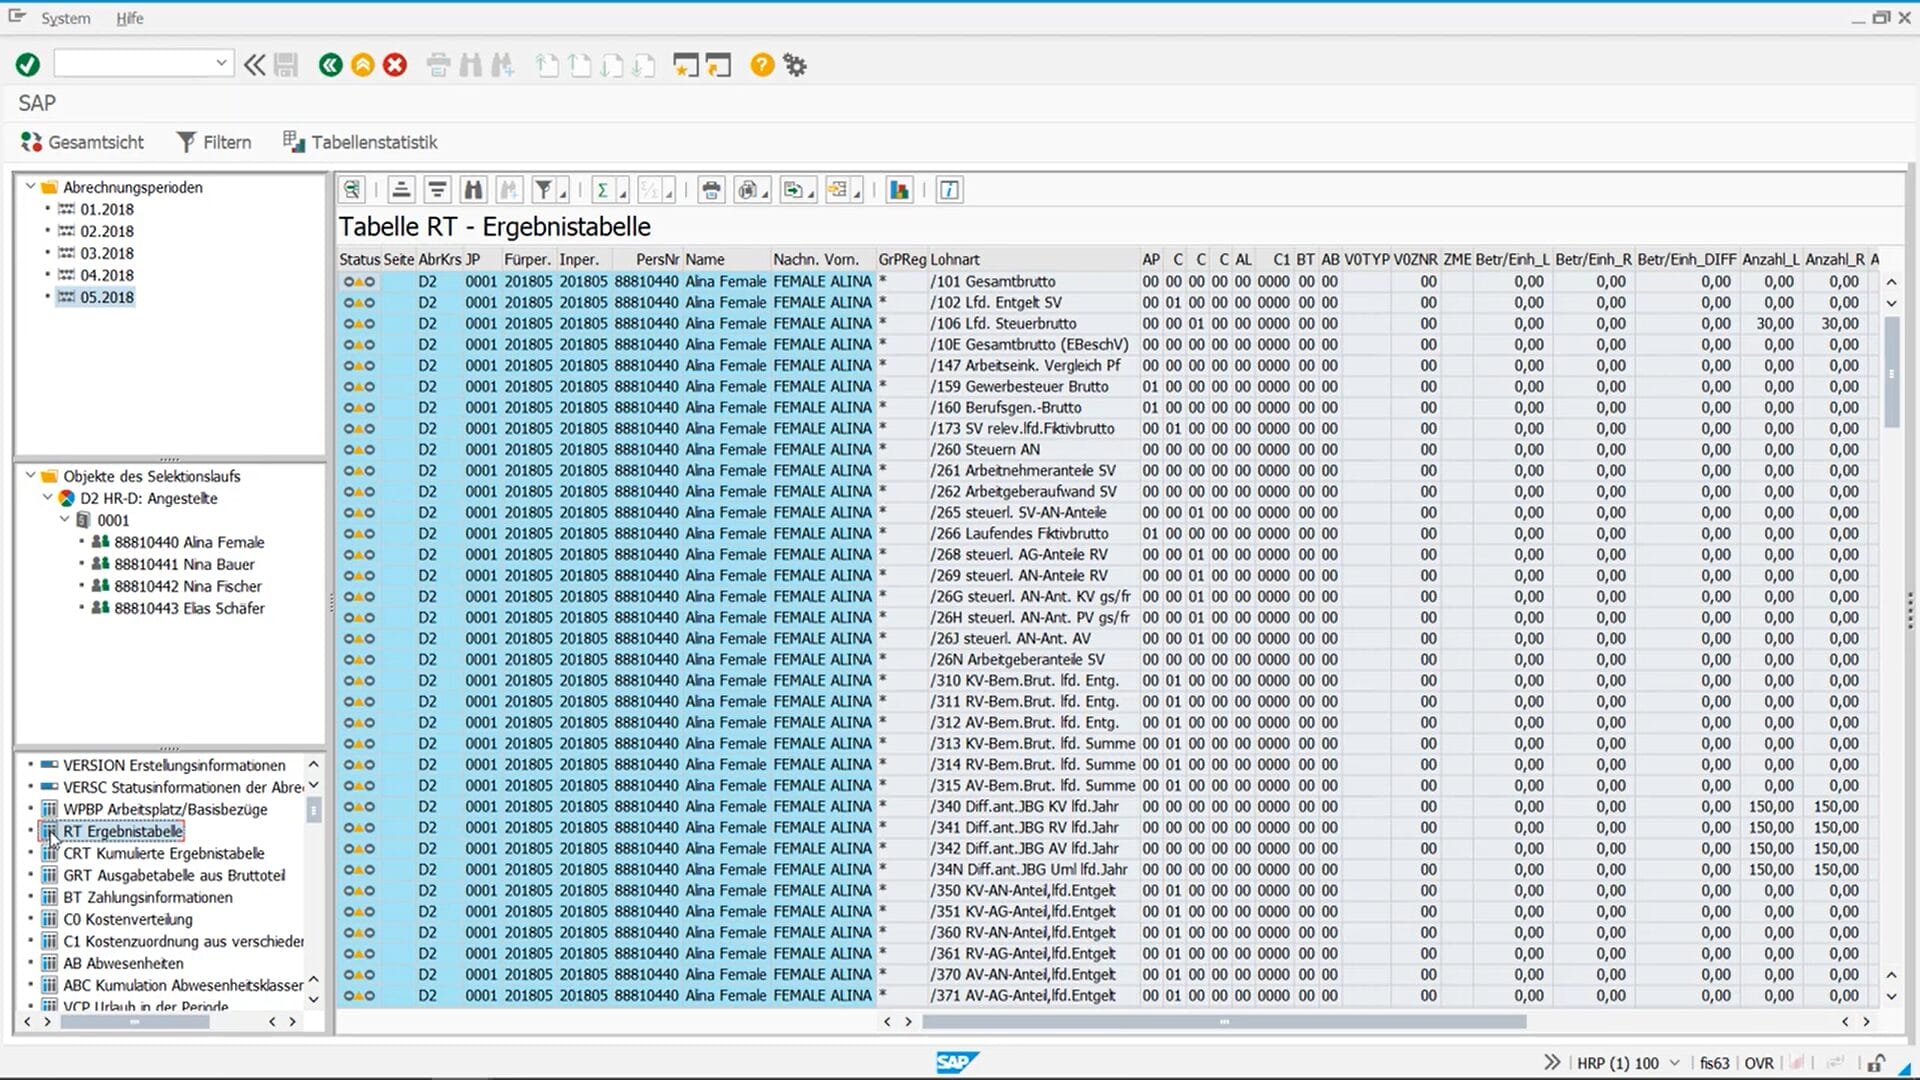
Task: Open the filter icon dropdown arrow
Action: pyautogui.click(x=563, y=194)
